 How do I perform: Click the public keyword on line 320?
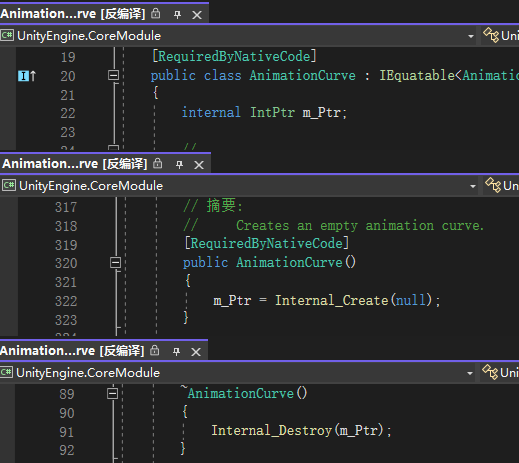tap(205, 263)
